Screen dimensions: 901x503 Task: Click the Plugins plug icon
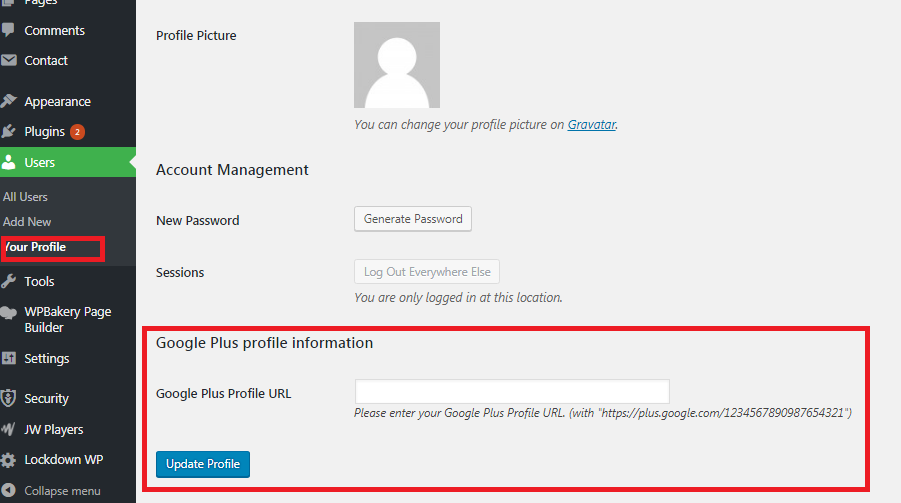[9, 132]
